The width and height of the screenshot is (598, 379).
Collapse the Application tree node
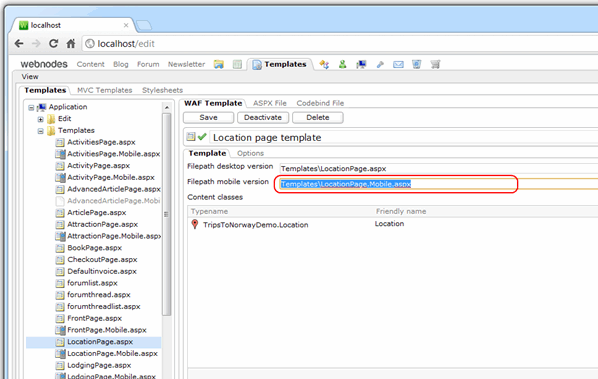(x=31, y=108)
